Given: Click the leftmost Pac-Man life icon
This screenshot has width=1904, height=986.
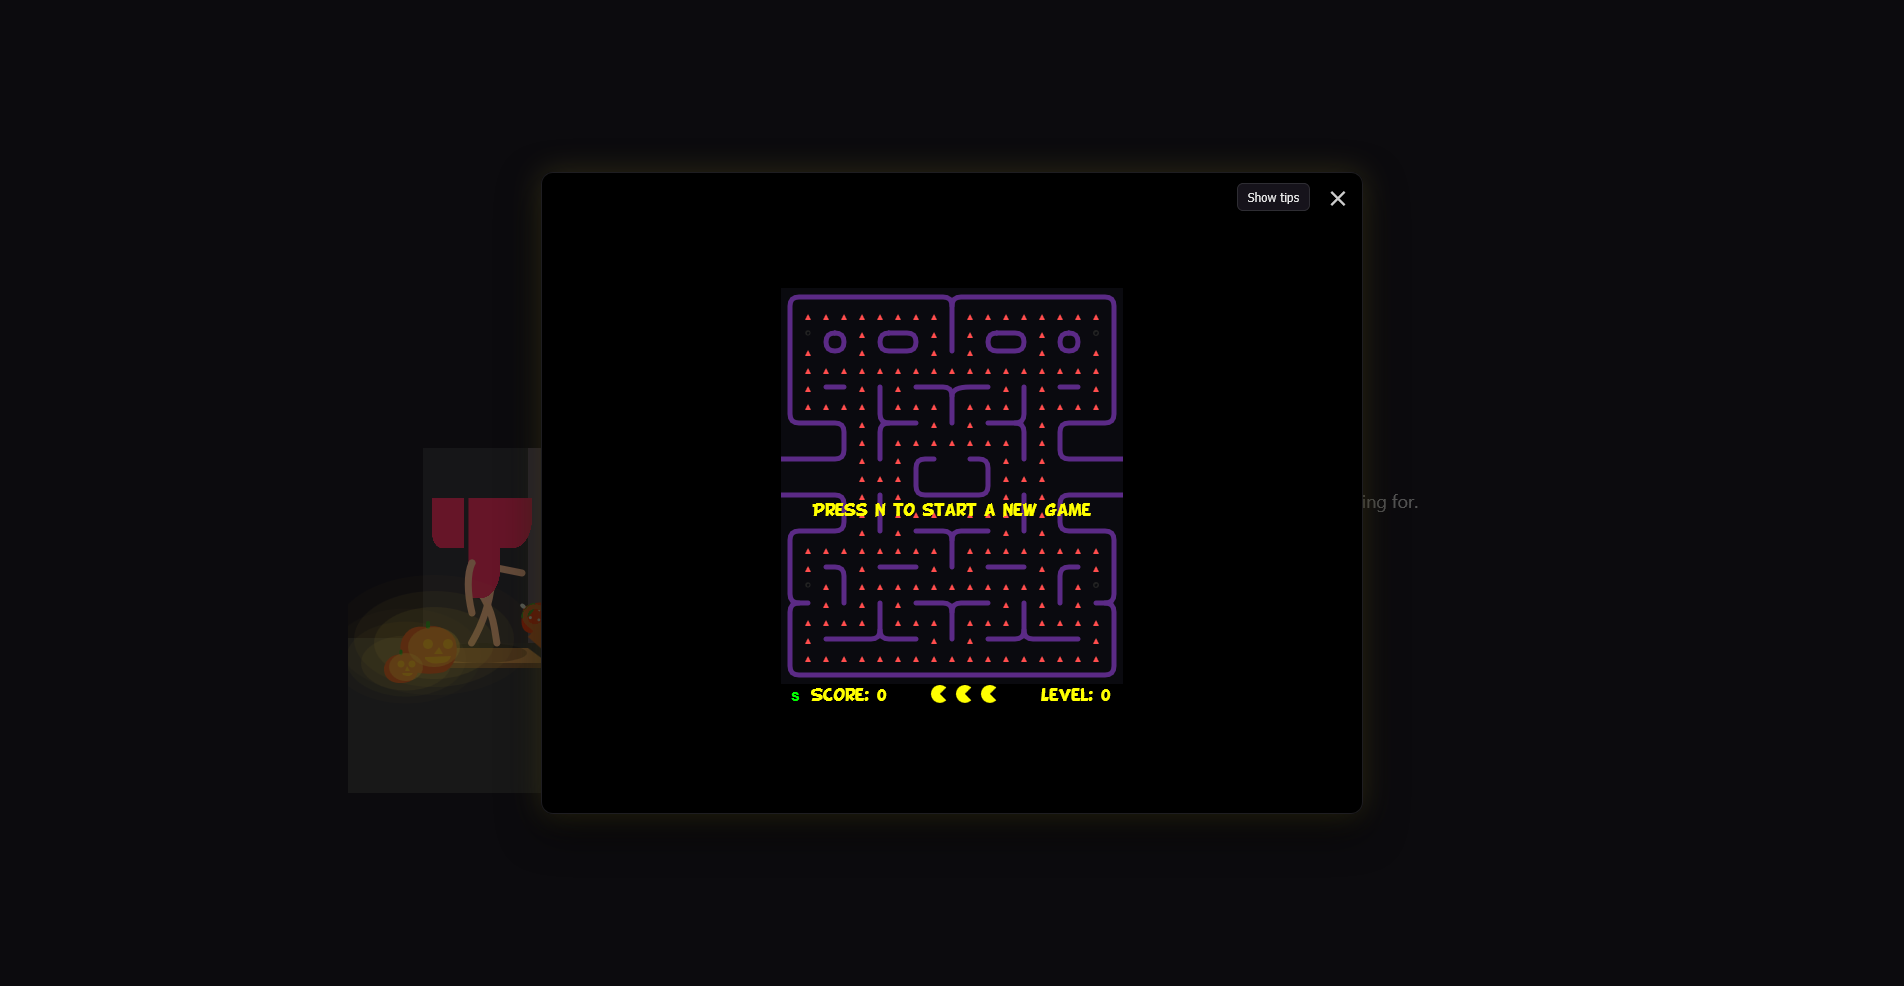Looking at the screenshot, I should [x=939, y=694].
